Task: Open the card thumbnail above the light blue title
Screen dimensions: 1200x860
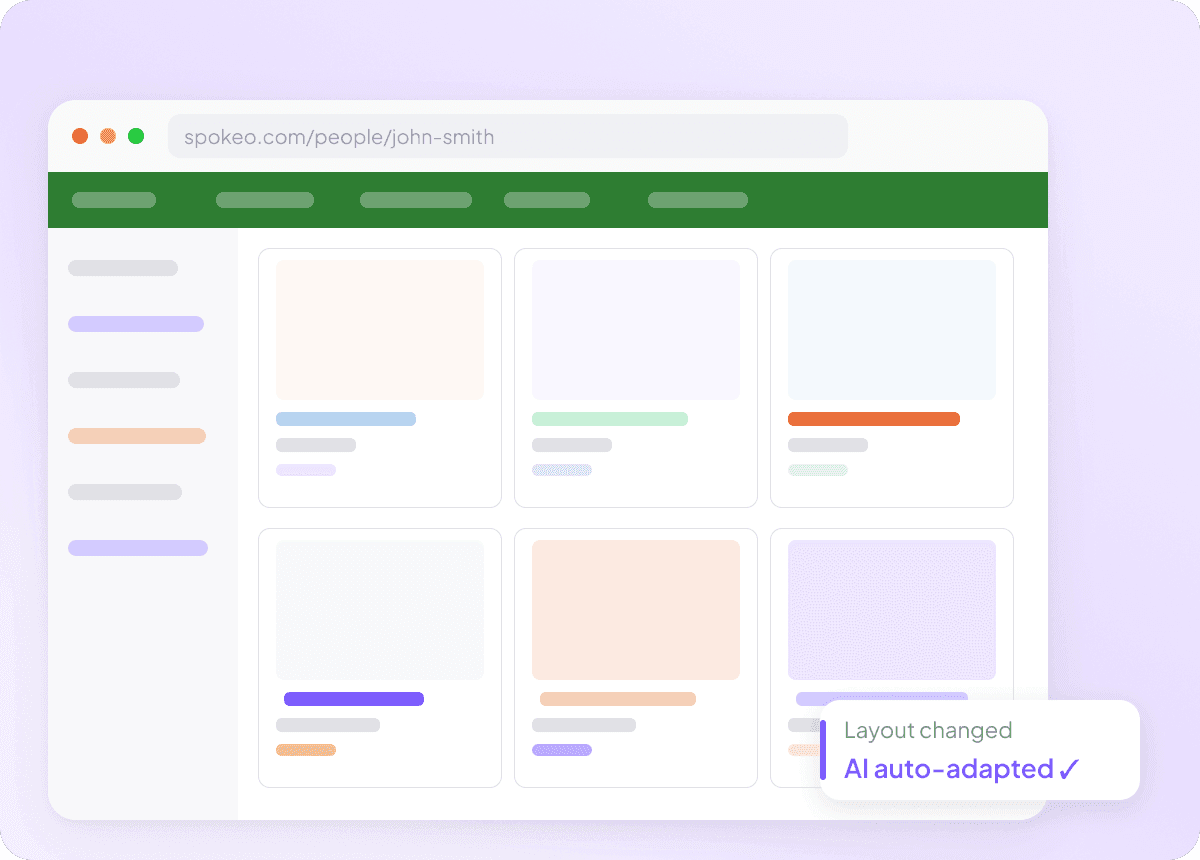Action: click(380, 330)
